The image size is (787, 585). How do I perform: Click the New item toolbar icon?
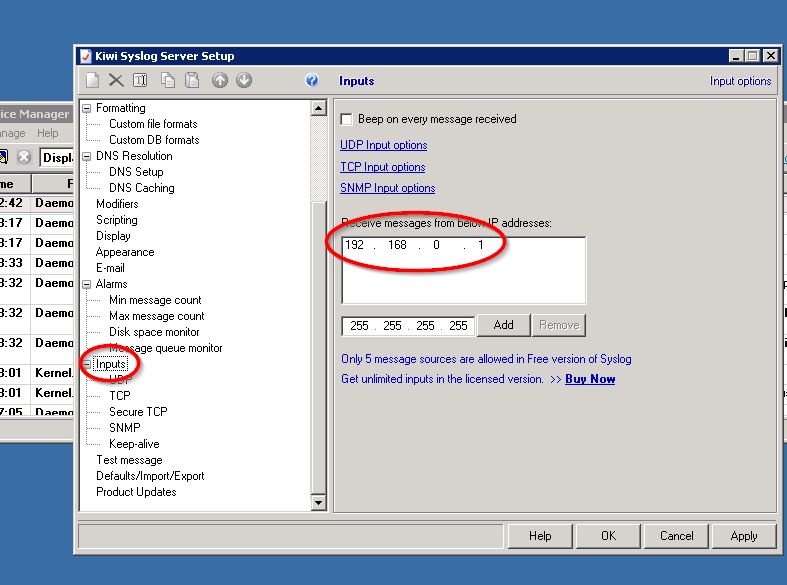[x=93, y=80]
